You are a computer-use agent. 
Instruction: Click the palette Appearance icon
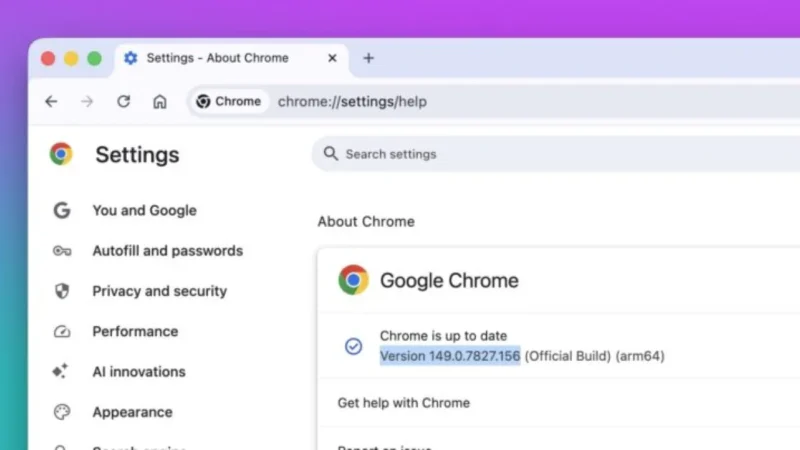62,412
